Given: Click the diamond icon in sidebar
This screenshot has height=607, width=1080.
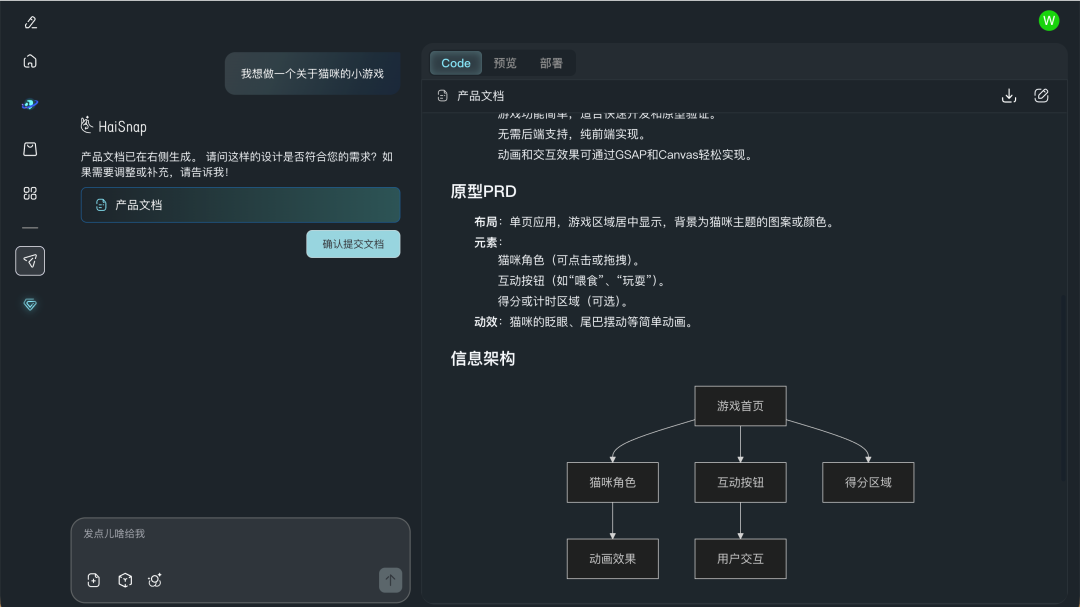Looking at the screenshot, I should click(x=30, y=305).
